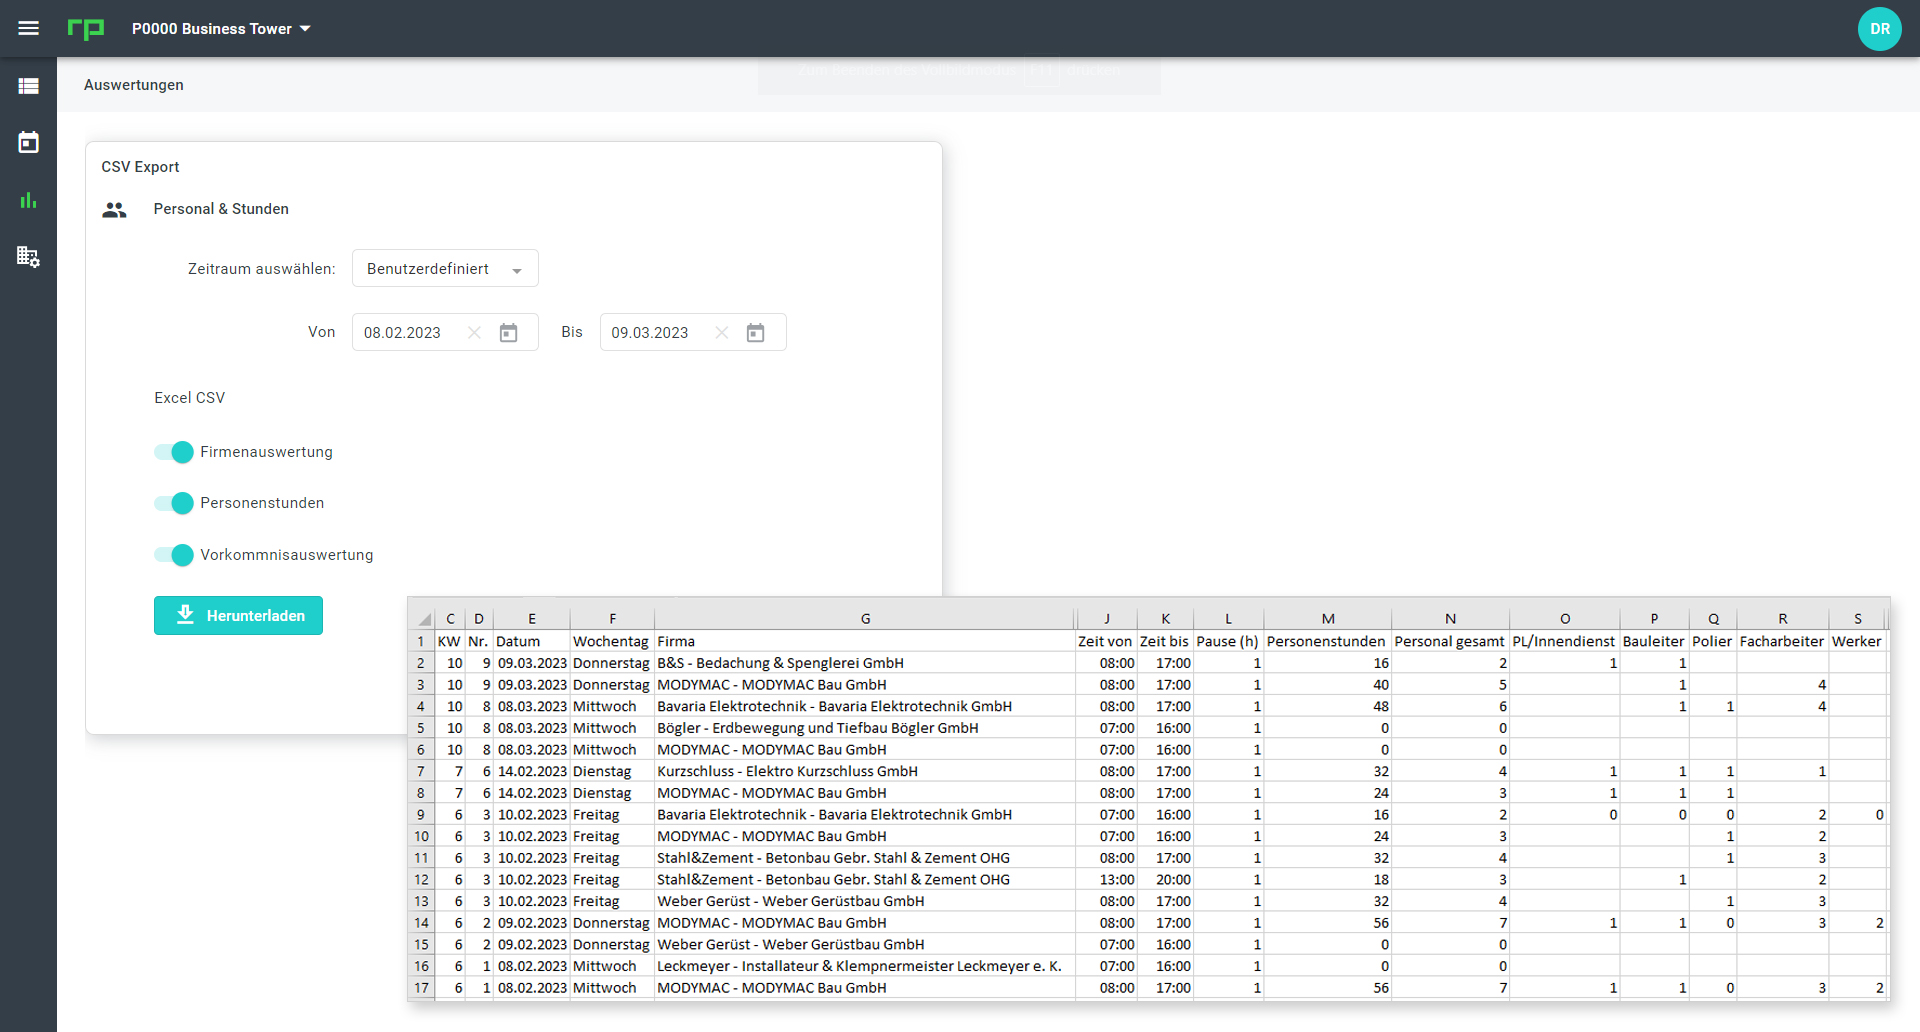This screenshot has width=1920, height=1032.
Task: Turn off the Personenstunden switch
Action: click(x=174, y=503)
